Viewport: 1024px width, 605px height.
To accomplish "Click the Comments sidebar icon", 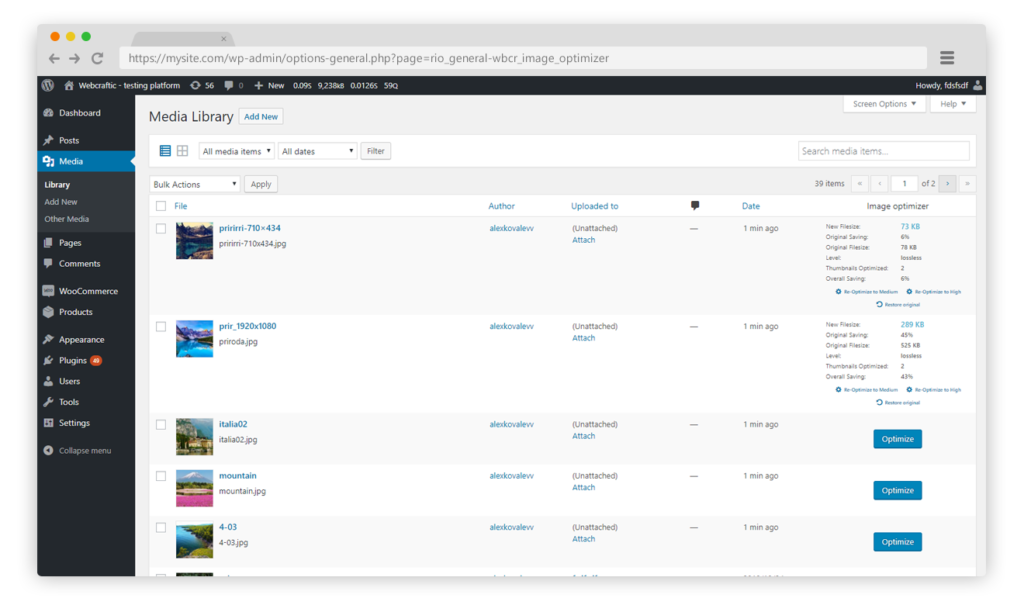I will pyautogui.click(x=48, y=263).
